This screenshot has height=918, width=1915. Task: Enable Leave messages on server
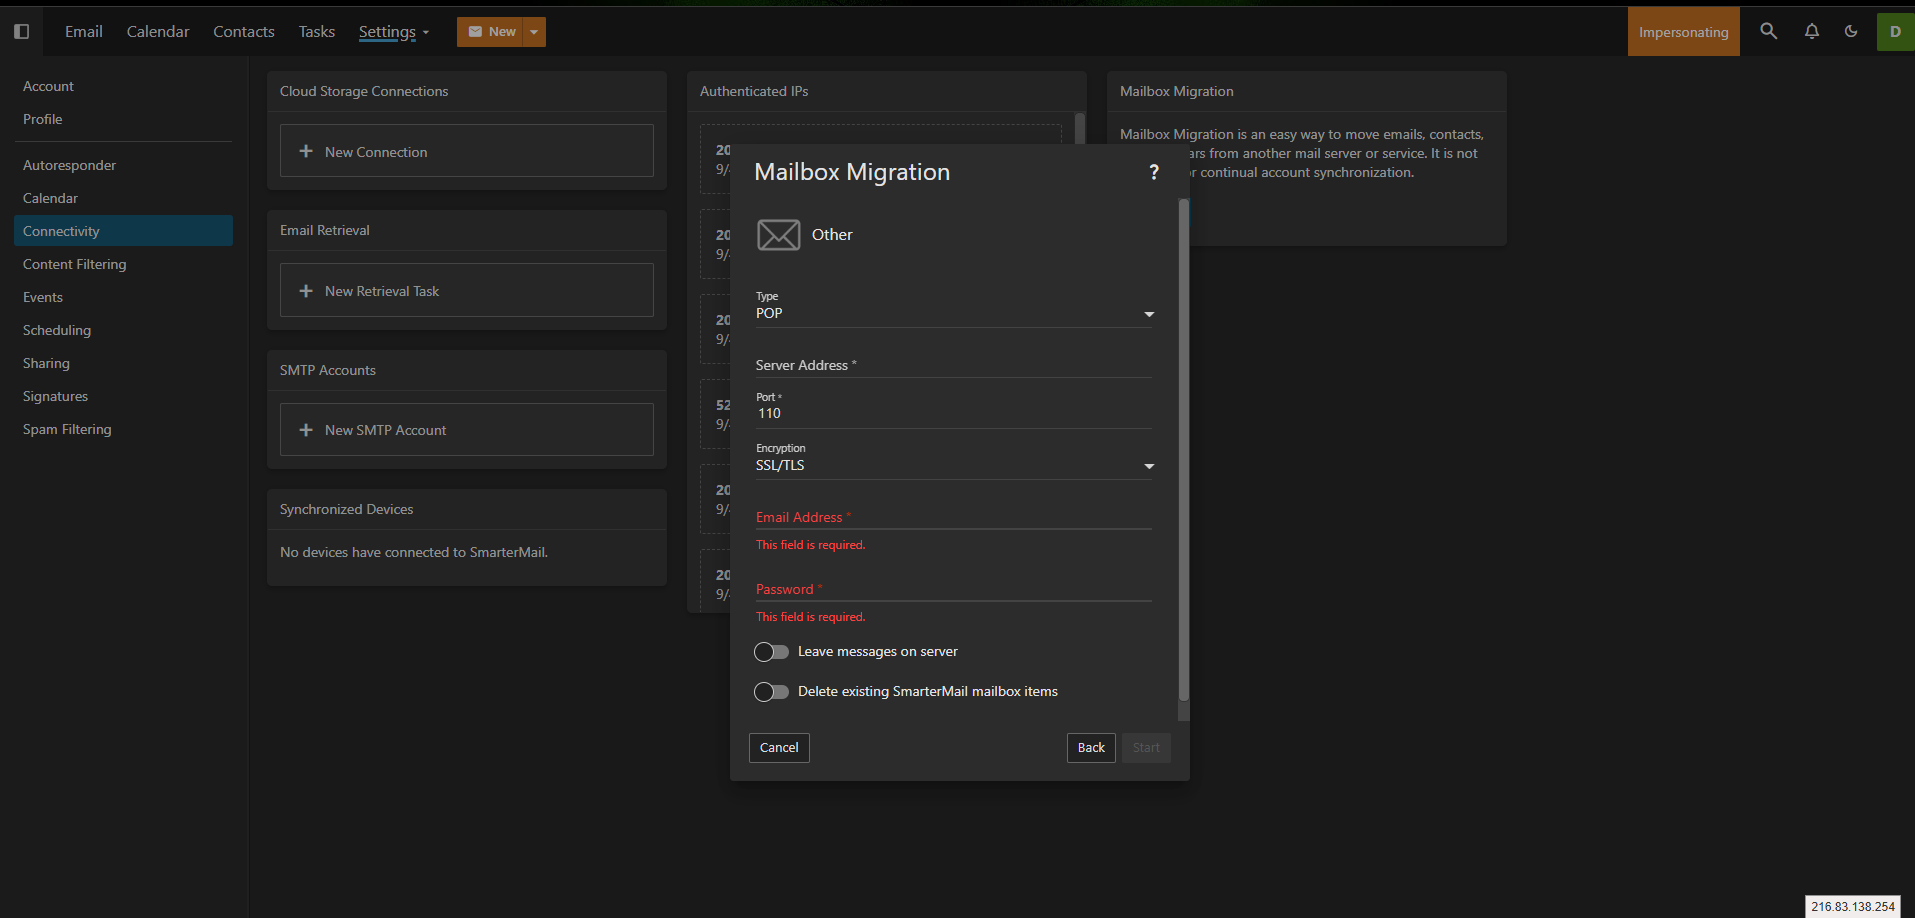[x=771, y=652]
